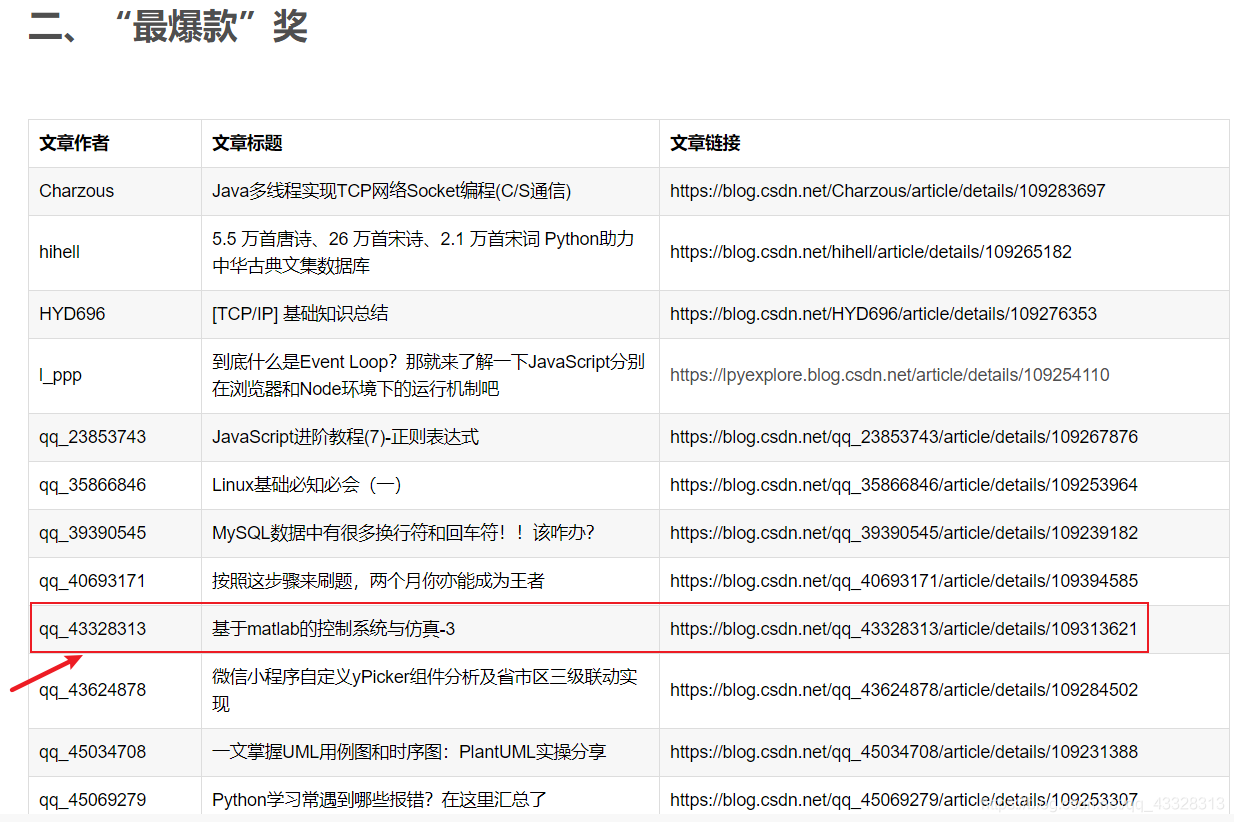This screenshot has width=1234, height=822.
Task: Select the 基于matlab的控制系统与仿真-3 title
Action: pos(334,629)
